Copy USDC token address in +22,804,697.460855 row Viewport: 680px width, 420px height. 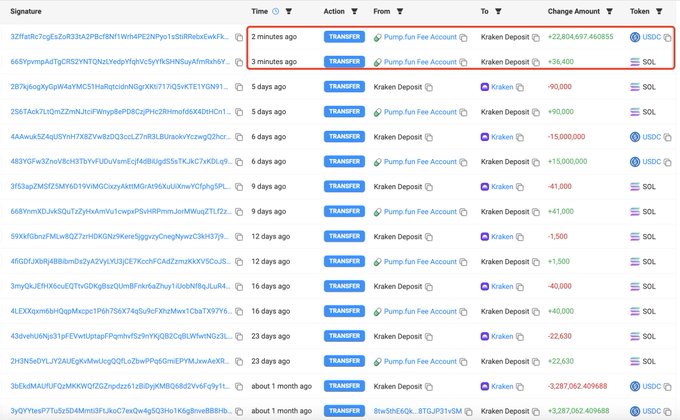[667, 38]
